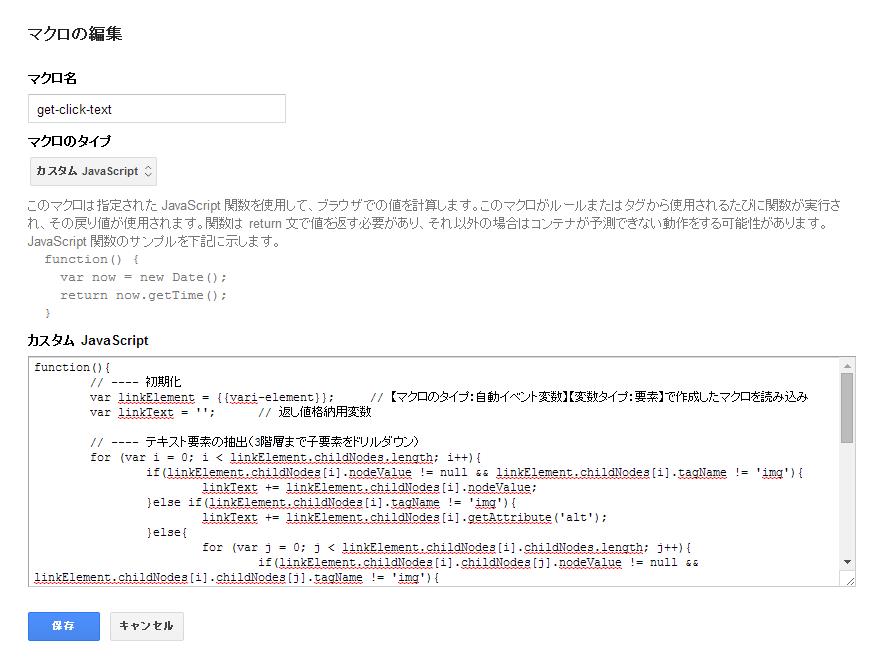This screenshot has width=888, height=659.
Task: Click the 'マクロ名' label
Action: coord(52,78)
